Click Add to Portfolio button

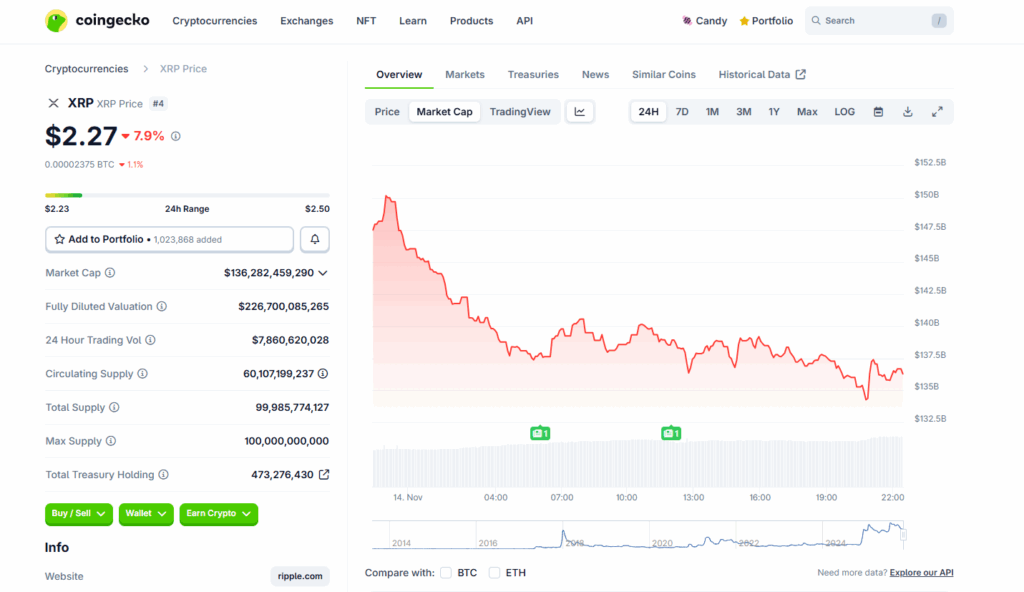(169, 240)
